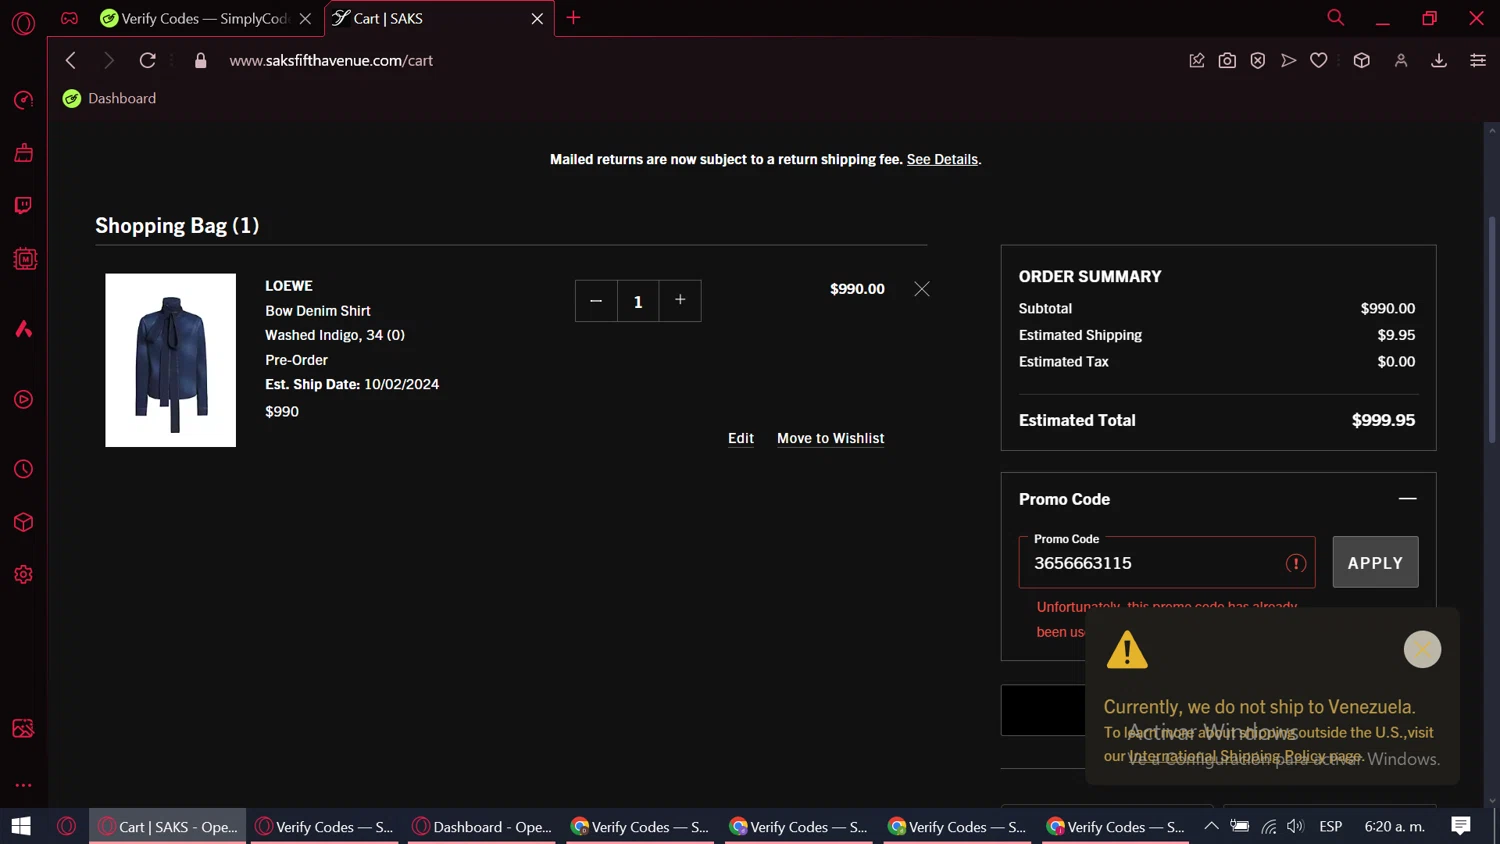Click the ESP language indicator

pyautogui.click(x=1331, y=826)
